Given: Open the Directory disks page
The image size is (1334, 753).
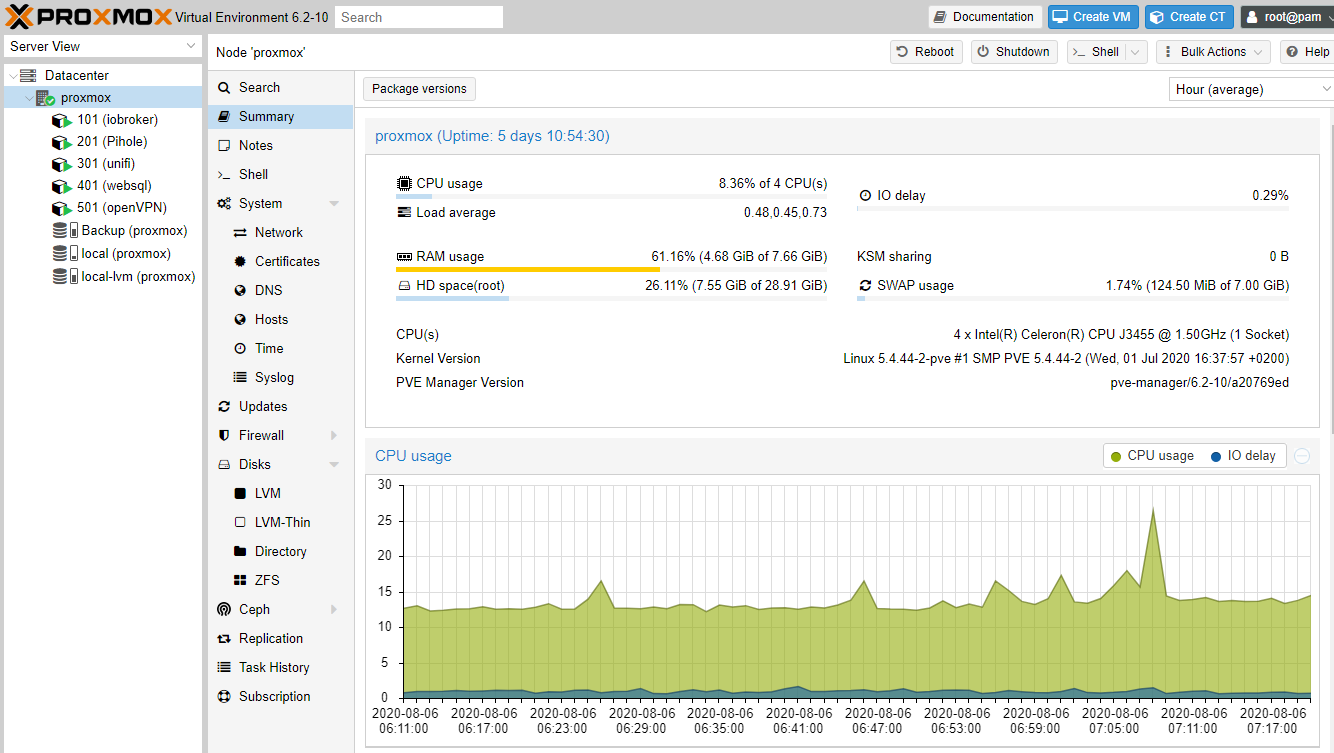Looking at the screenshot, I should pyautogui.click(x=280, y=551).
